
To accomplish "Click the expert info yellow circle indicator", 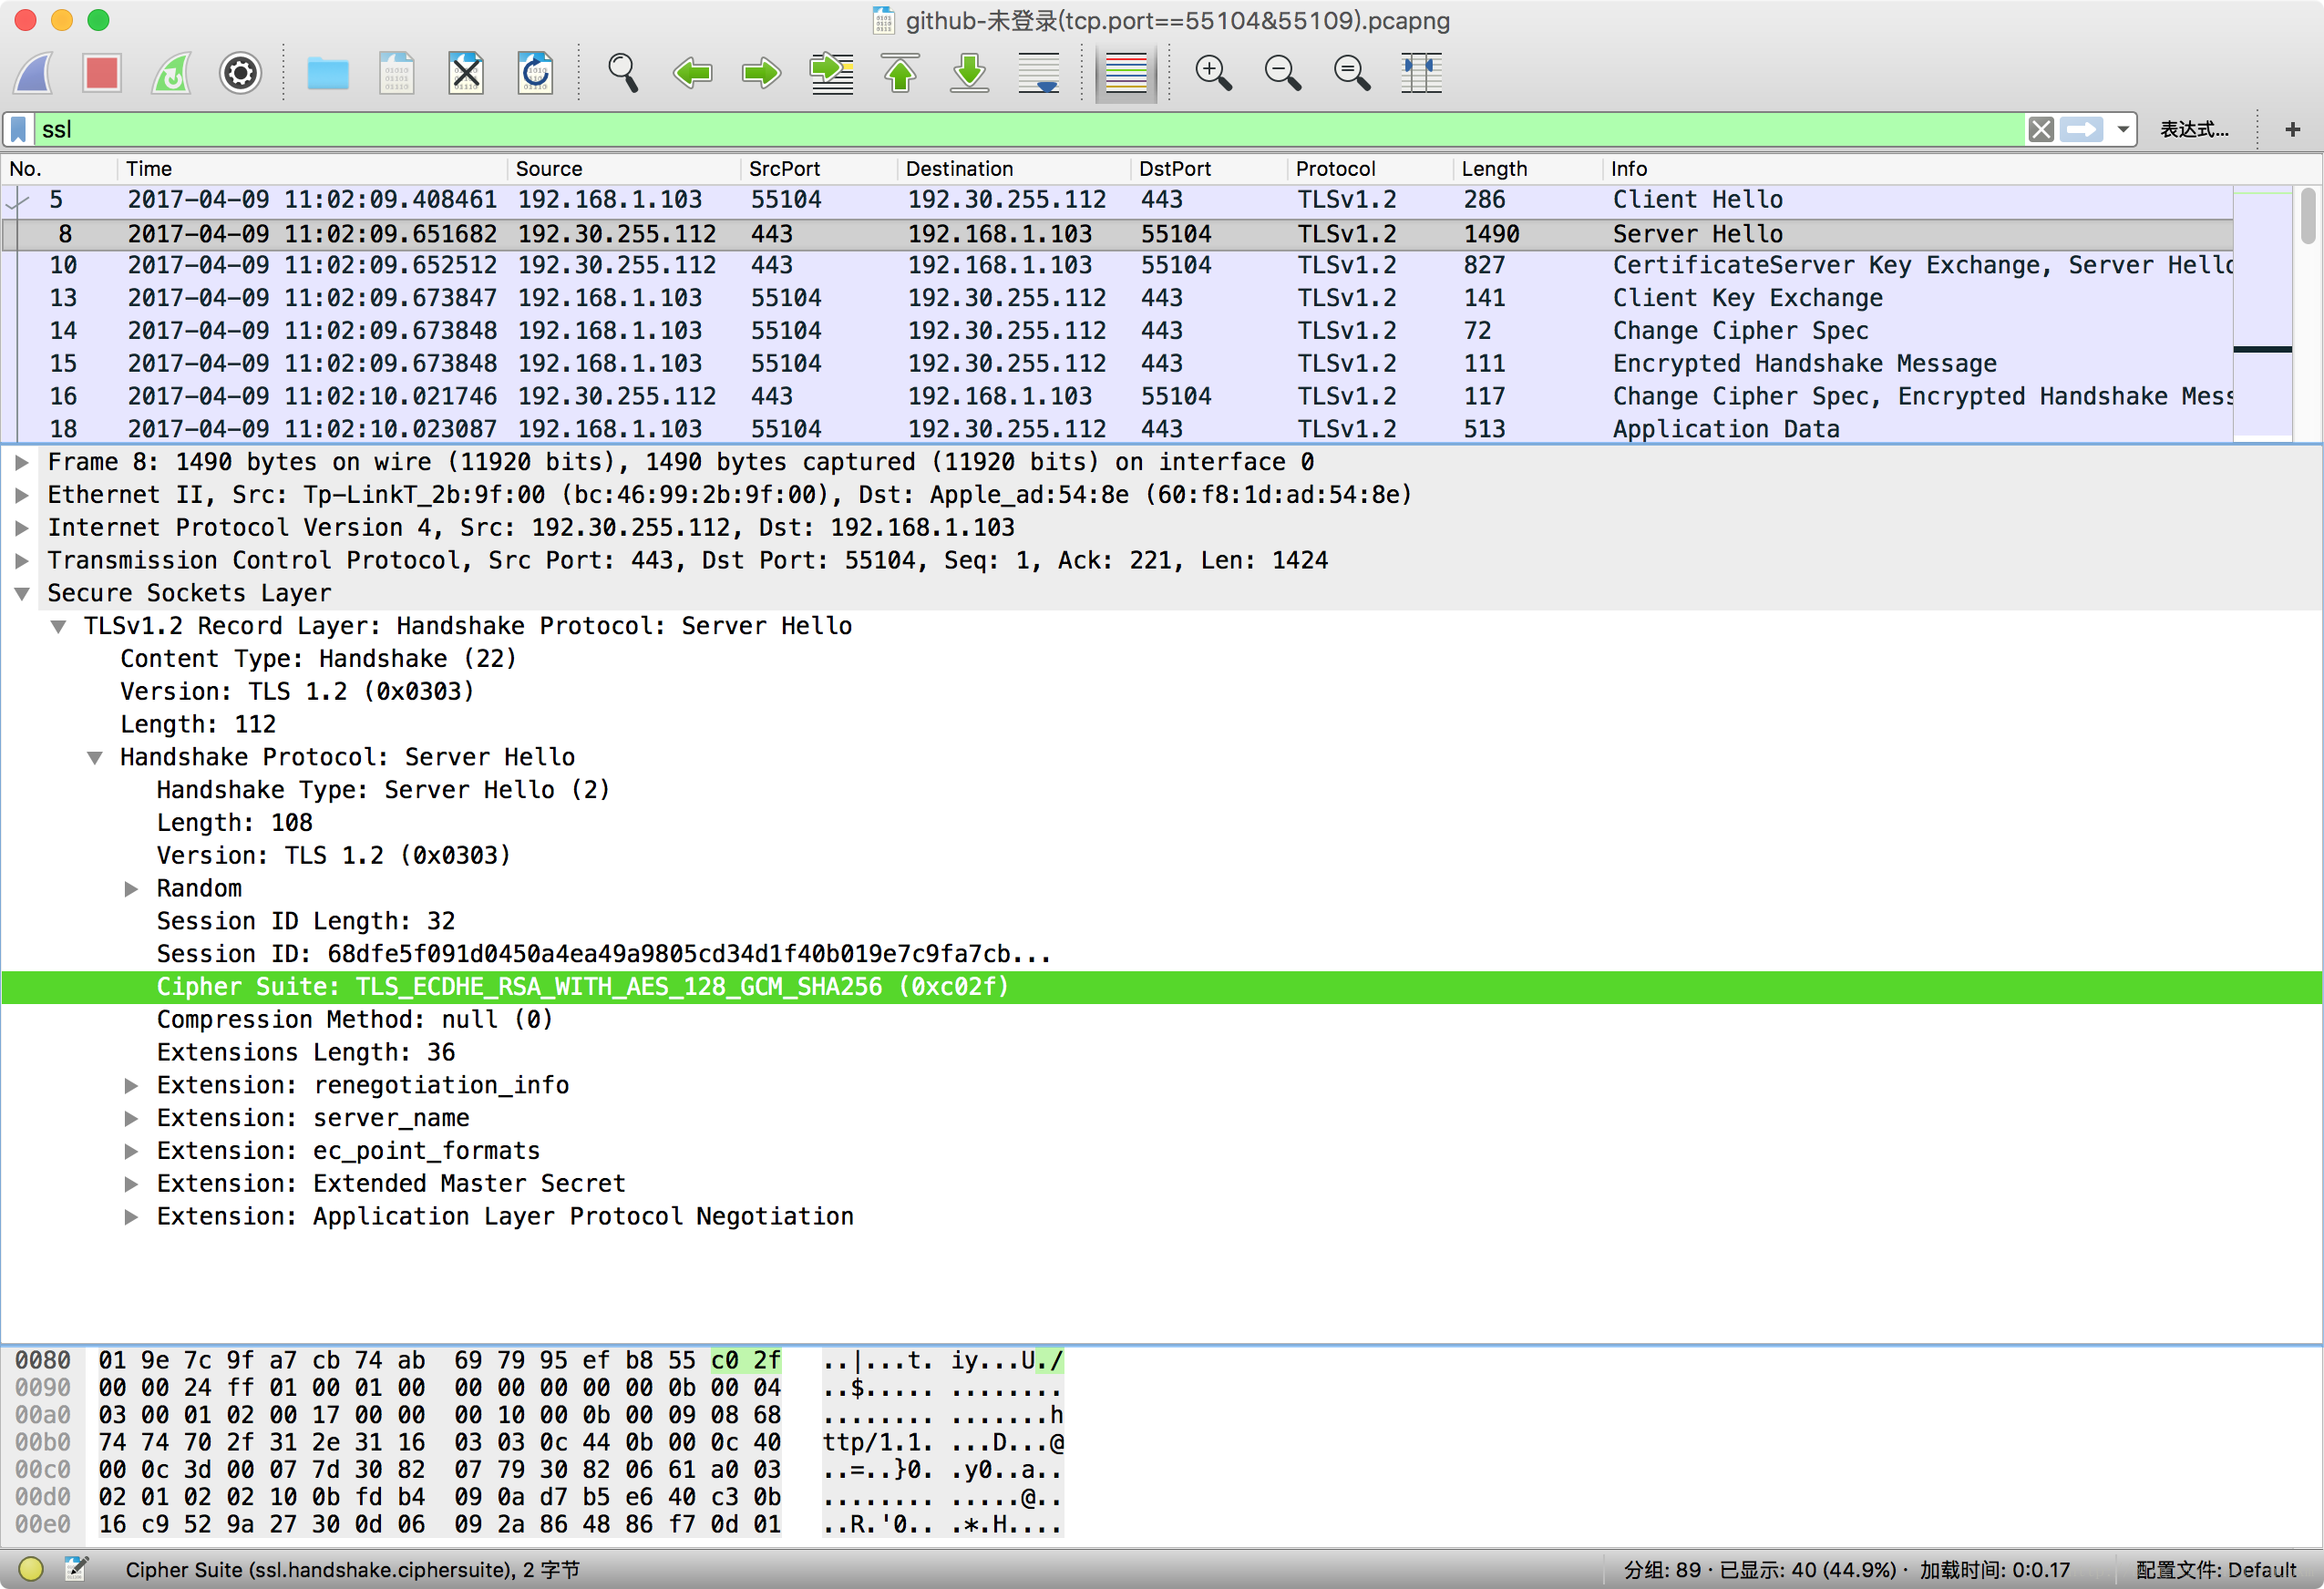I will [31, 1569].
